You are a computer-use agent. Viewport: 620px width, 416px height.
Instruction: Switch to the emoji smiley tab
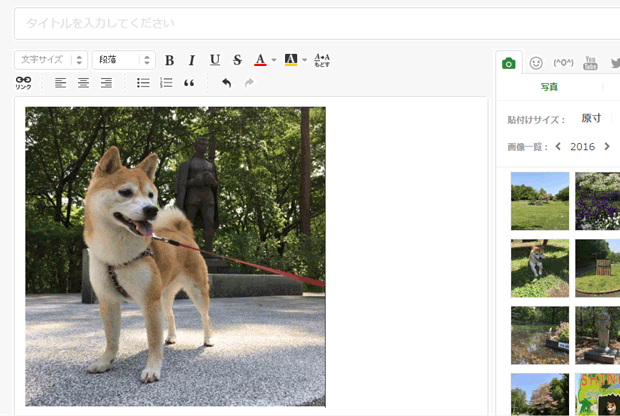[x=536, y=63]
